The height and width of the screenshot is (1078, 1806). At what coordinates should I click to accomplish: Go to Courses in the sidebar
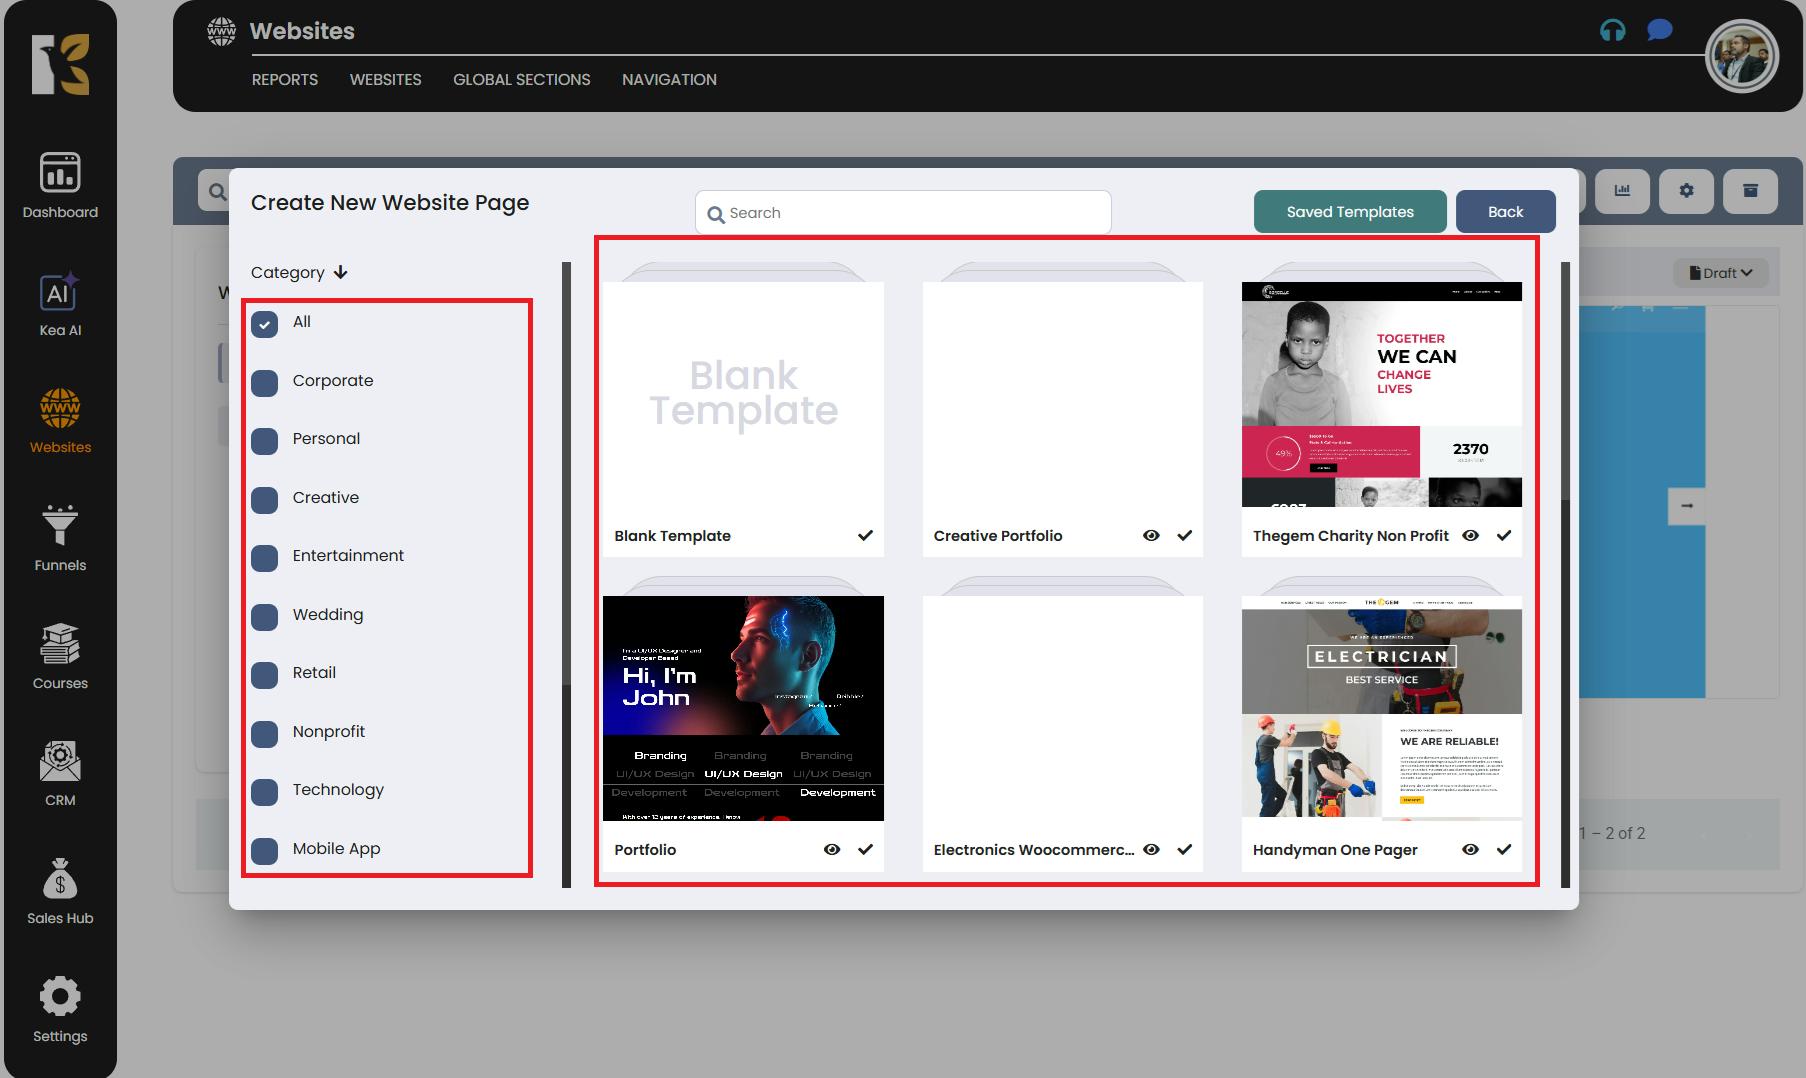click(59, 644)
